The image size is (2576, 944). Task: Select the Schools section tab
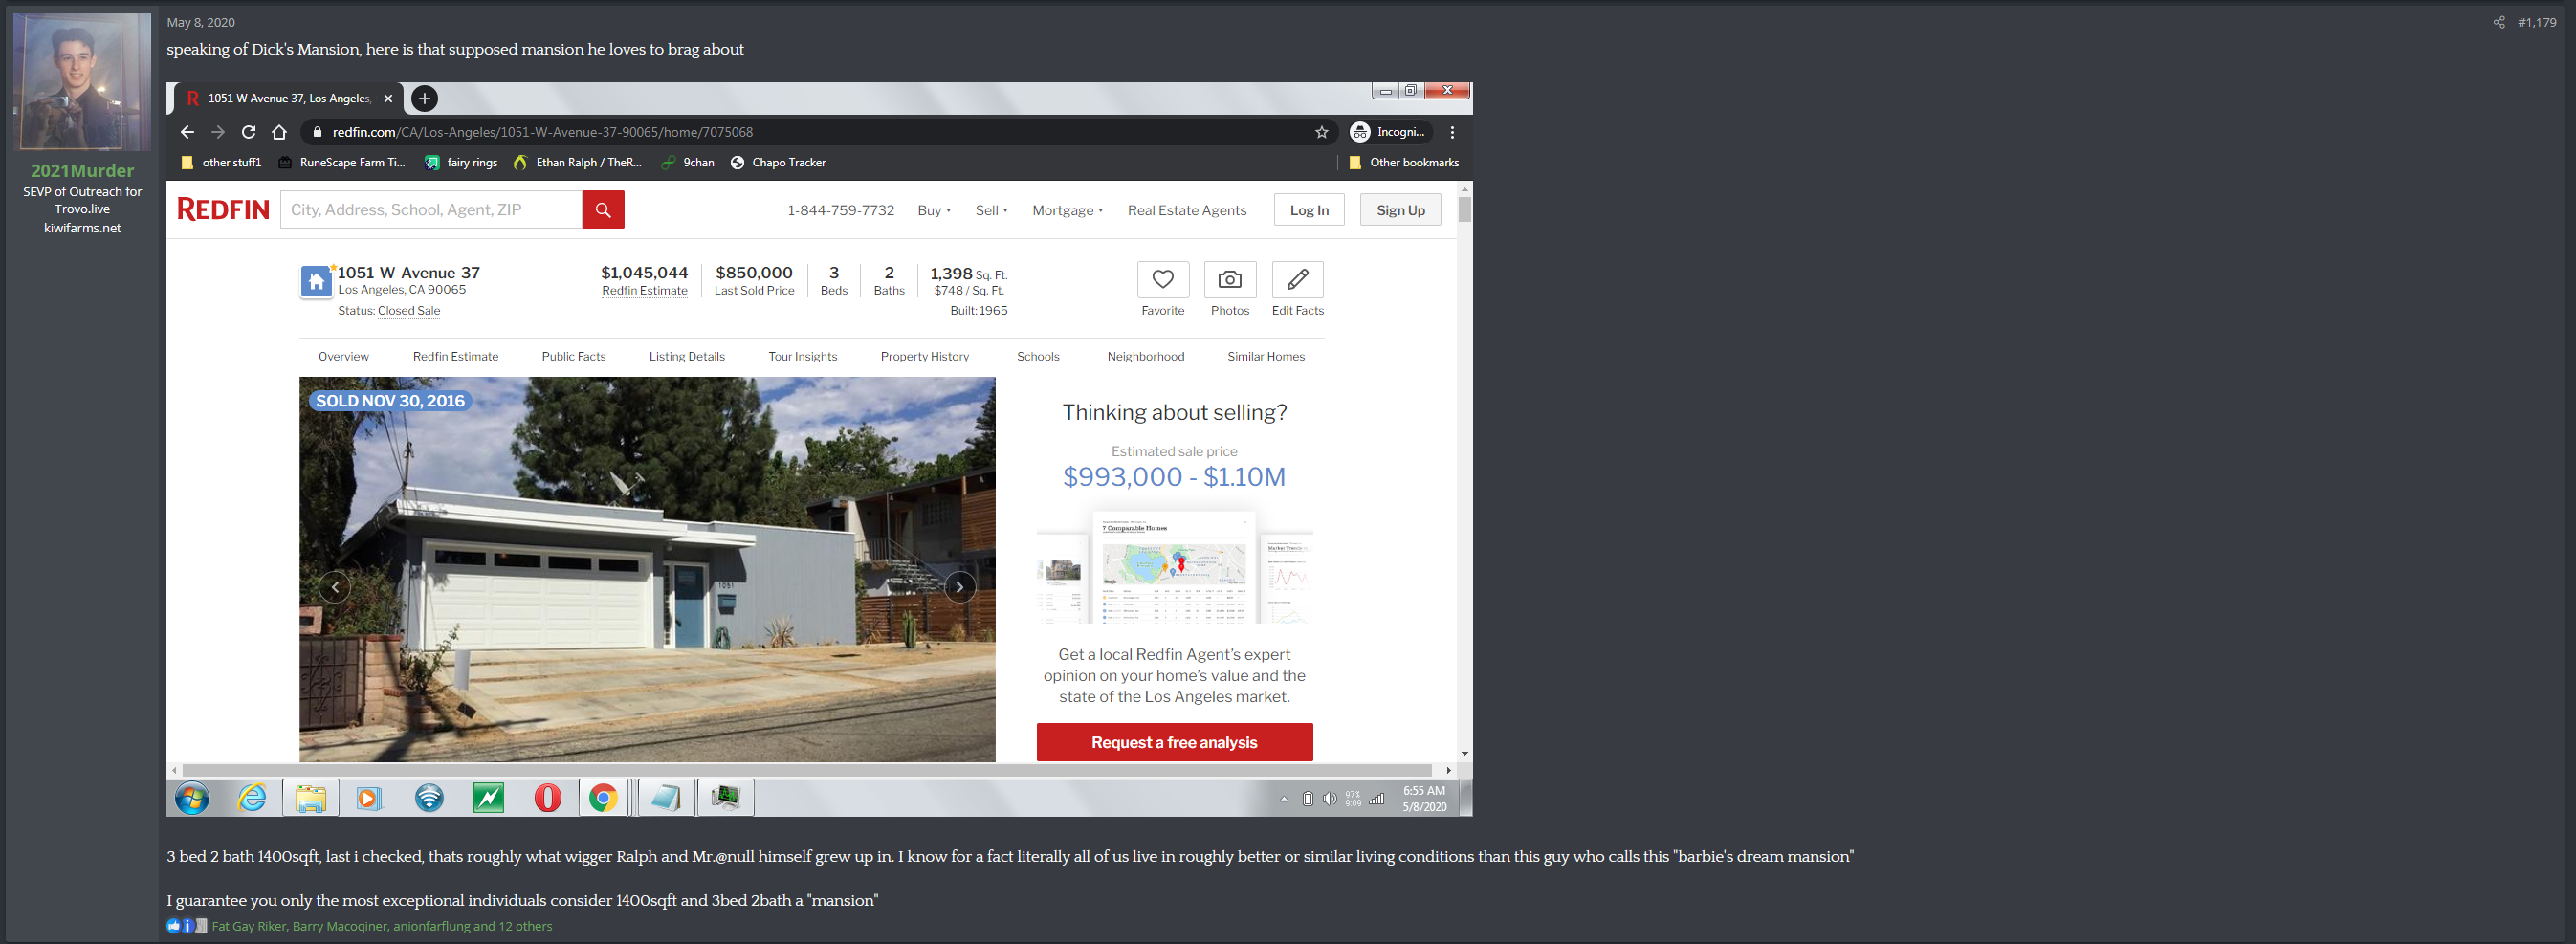pyautogui.click(x=1037, y=357)
